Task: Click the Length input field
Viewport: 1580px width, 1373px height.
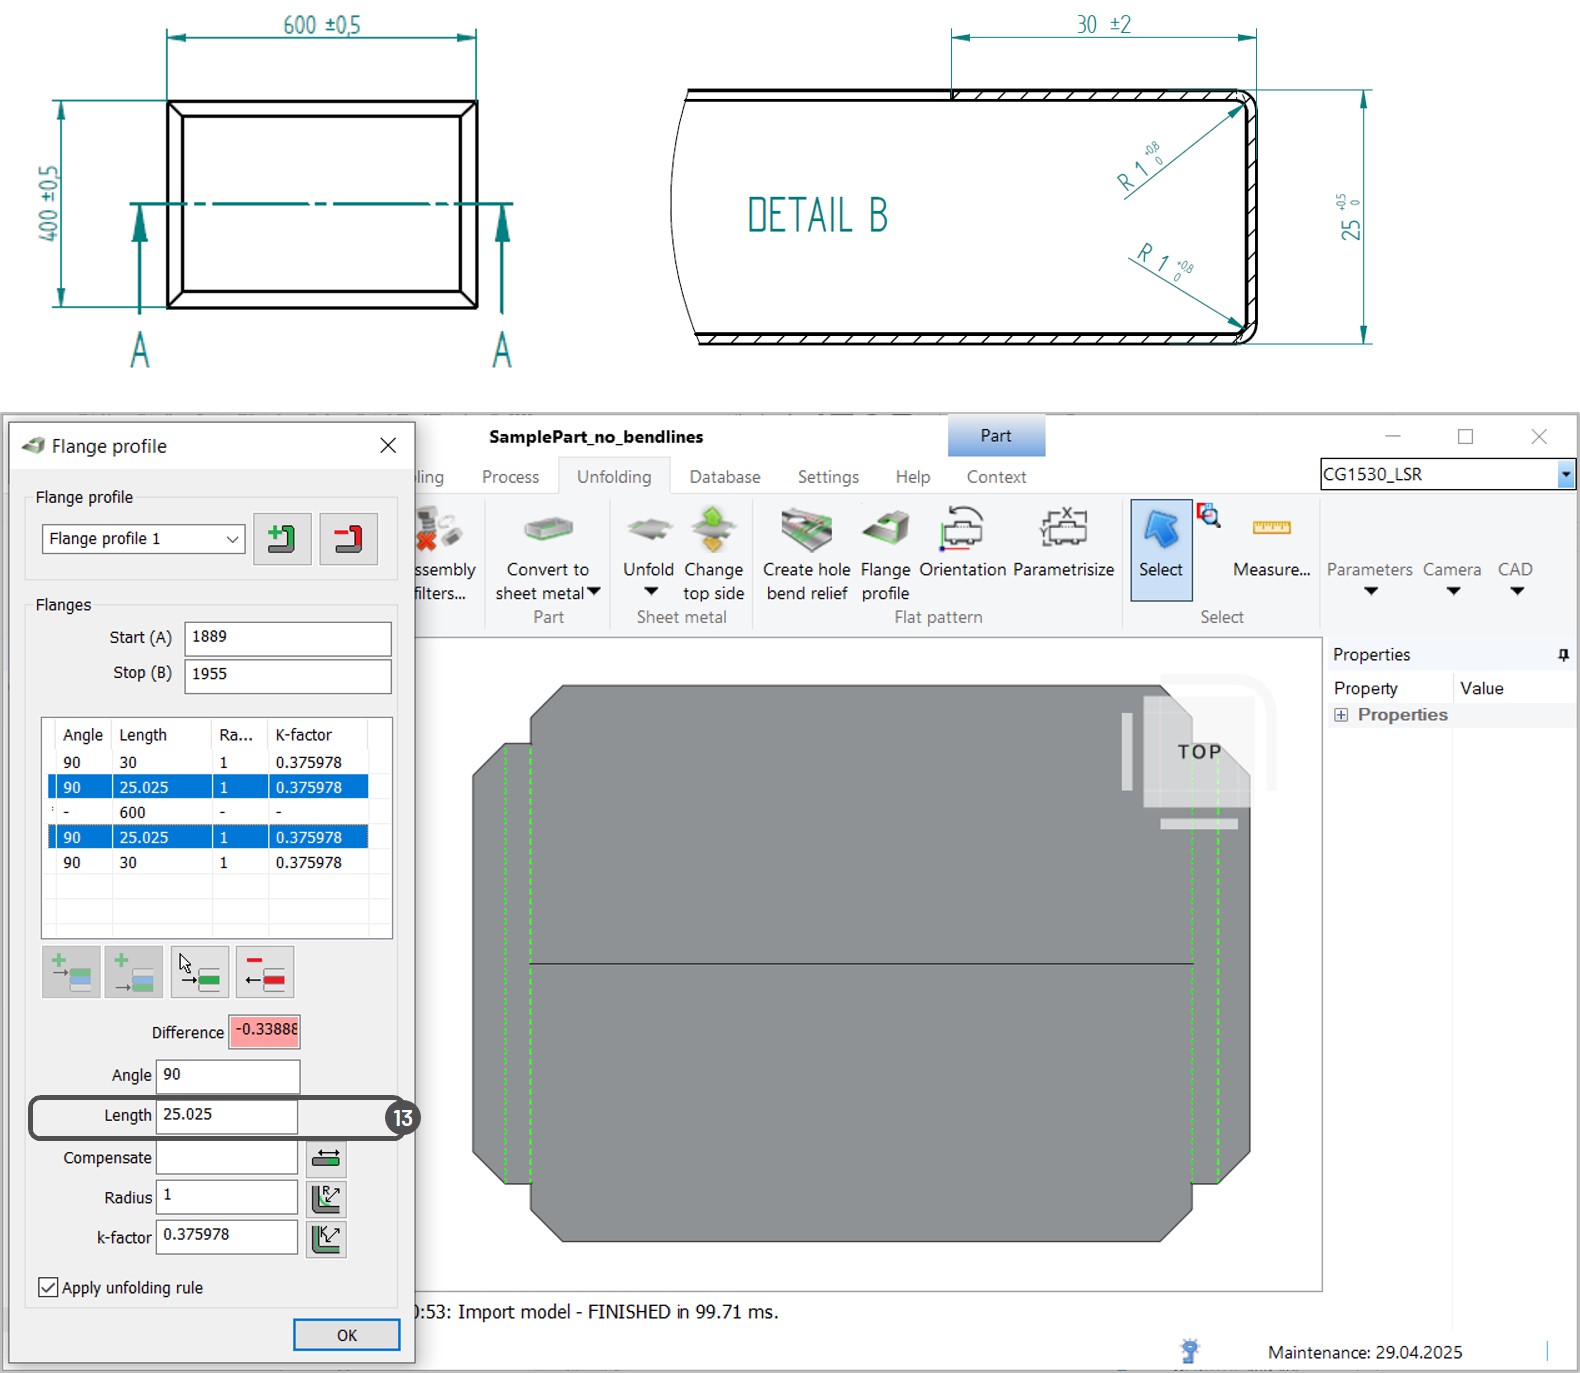Action: tap(227, 1115)
